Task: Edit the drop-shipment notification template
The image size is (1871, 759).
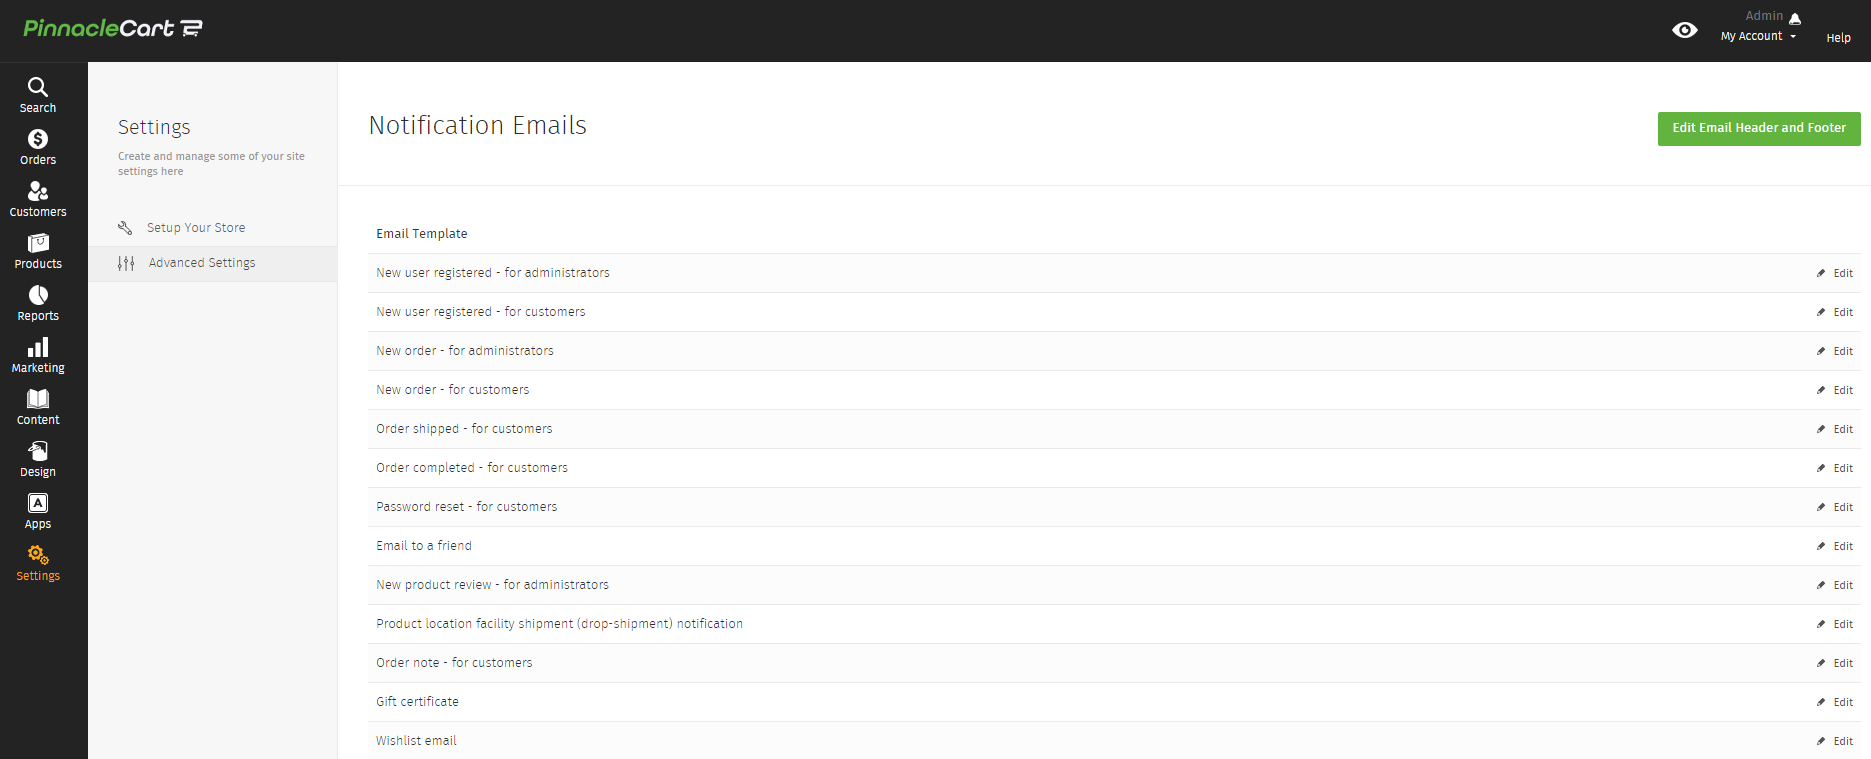Action: pyautogui.click(x=1835, y=624)
